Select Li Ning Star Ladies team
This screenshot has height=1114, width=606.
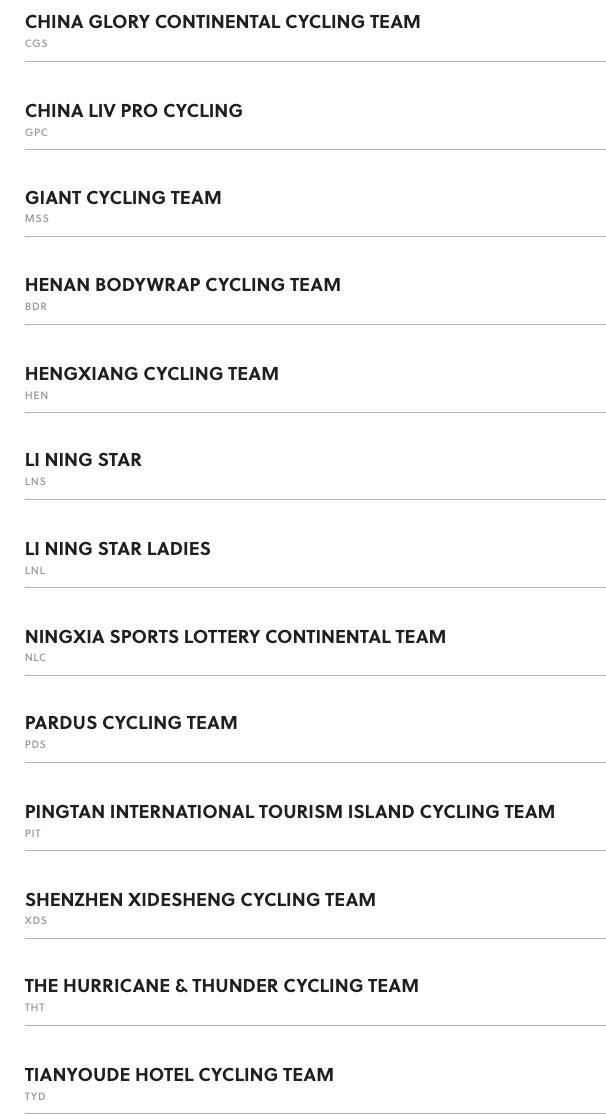tap(117, 549)
